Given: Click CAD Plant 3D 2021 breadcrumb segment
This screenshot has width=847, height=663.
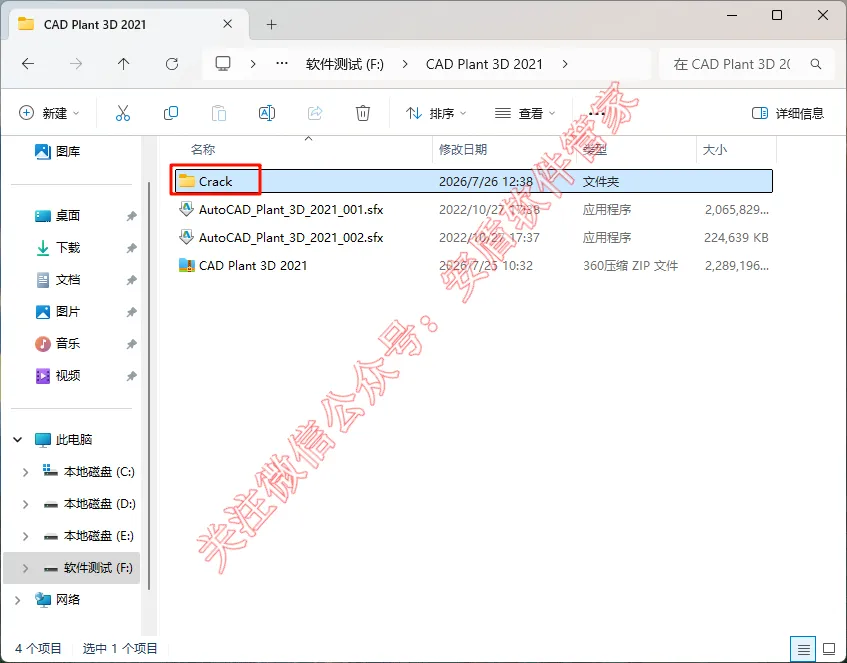Looking at the screenshot, I should pos(484,64).
